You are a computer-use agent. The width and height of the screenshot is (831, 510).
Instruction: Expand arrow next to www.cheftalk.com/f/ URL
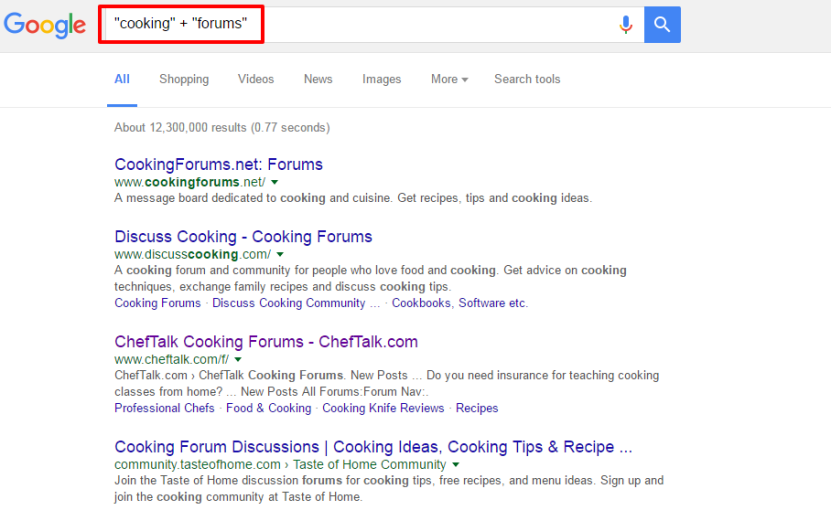(238, 359)
